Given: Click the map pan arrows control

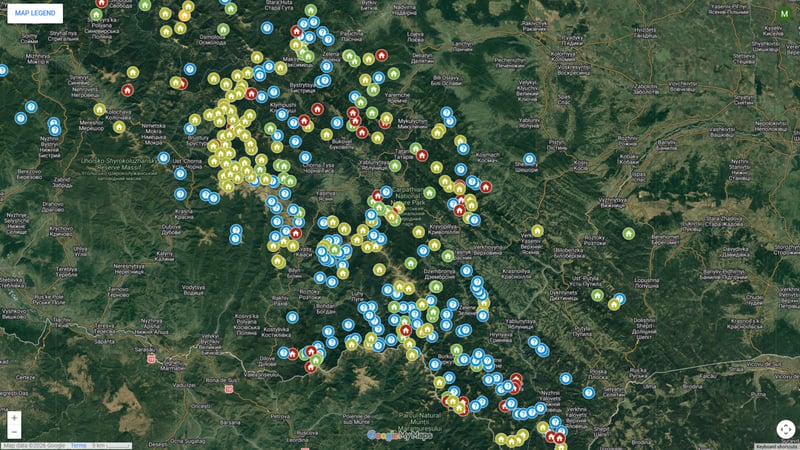Looking at the screenshot, I should (x=785, y=428).
